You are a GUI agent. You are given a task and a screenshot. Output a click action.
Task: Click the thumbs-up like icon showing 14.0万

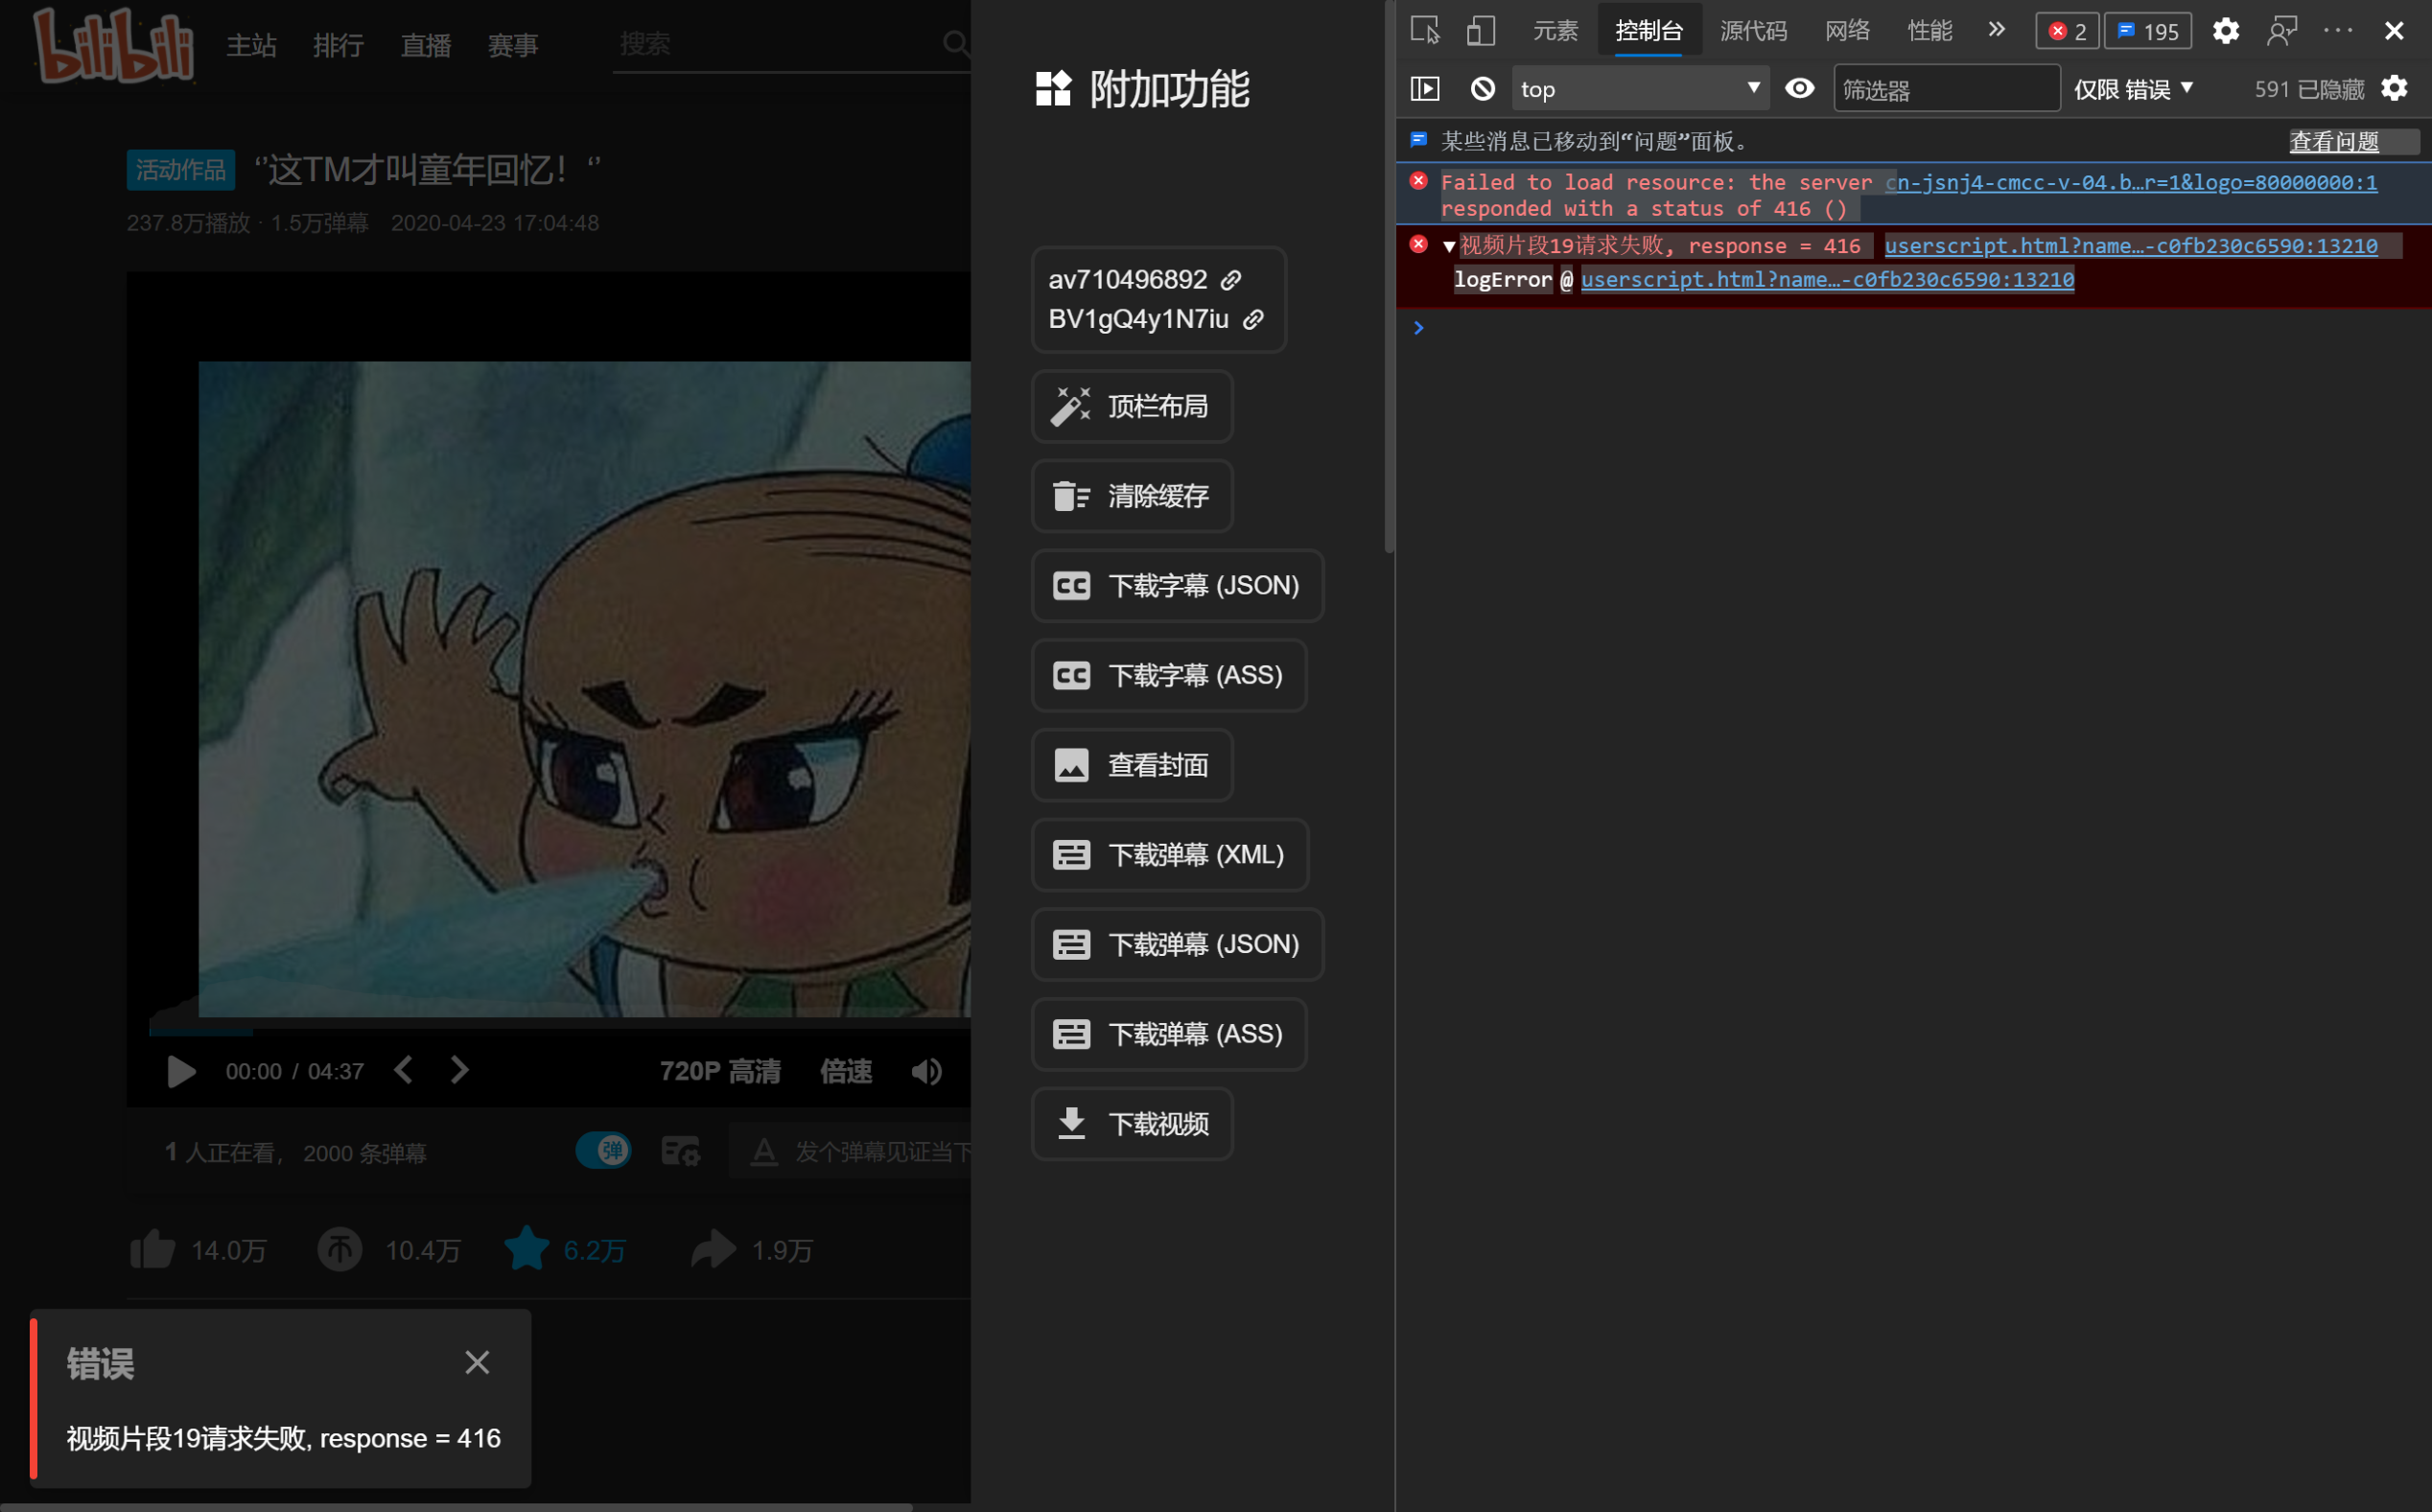[x=153, y=1250]
